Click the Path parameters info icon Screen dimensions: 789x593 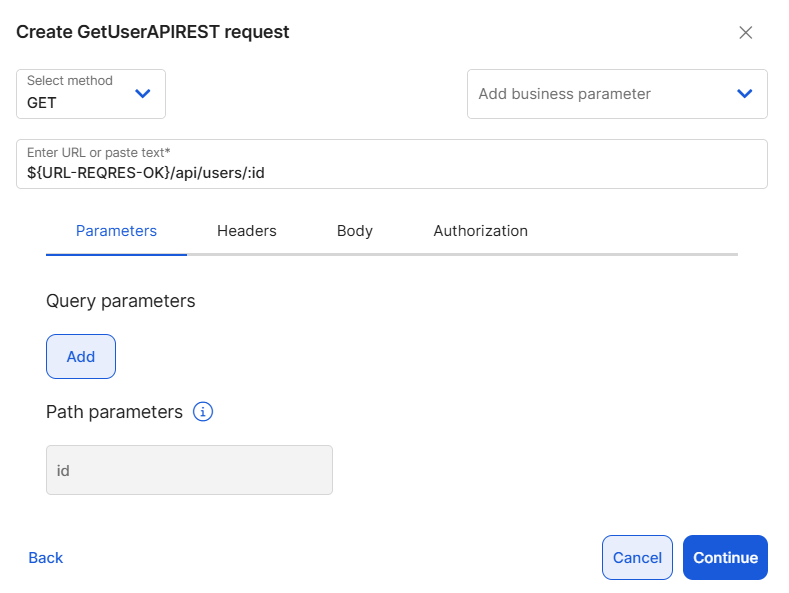(x=203, y=412)
